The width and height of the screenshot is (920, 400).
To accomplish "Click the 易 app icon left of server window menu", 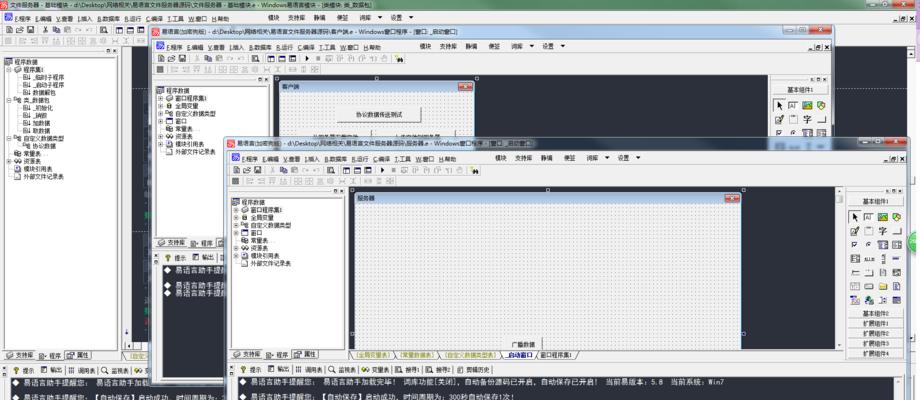I will click(x=236, y=157).
